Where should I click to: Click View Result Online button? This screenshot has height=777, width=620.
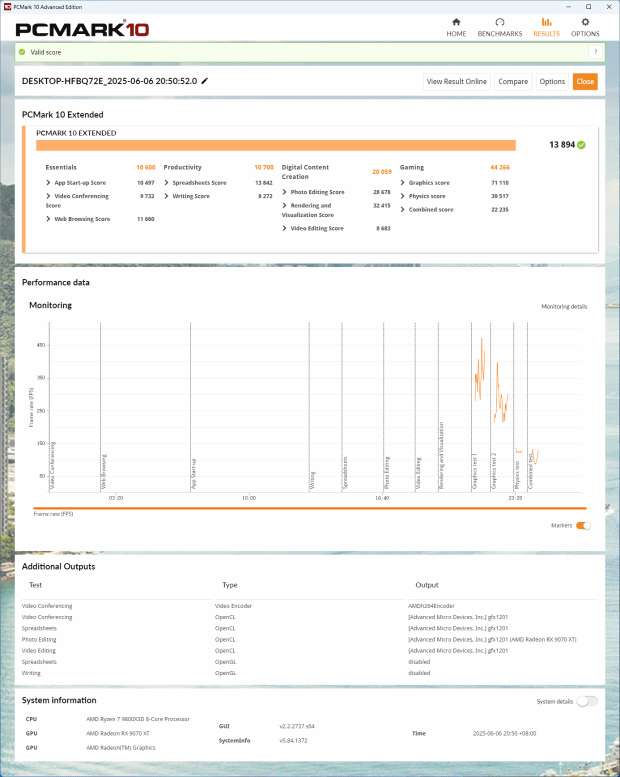click(x=456, y=82)
